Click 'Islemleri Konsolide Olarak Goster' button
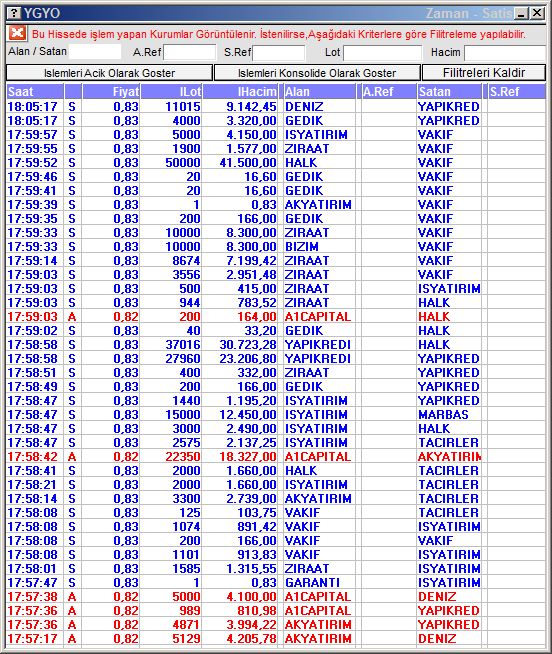The width and height of the screenshot is (552, 654). (317, 73)
